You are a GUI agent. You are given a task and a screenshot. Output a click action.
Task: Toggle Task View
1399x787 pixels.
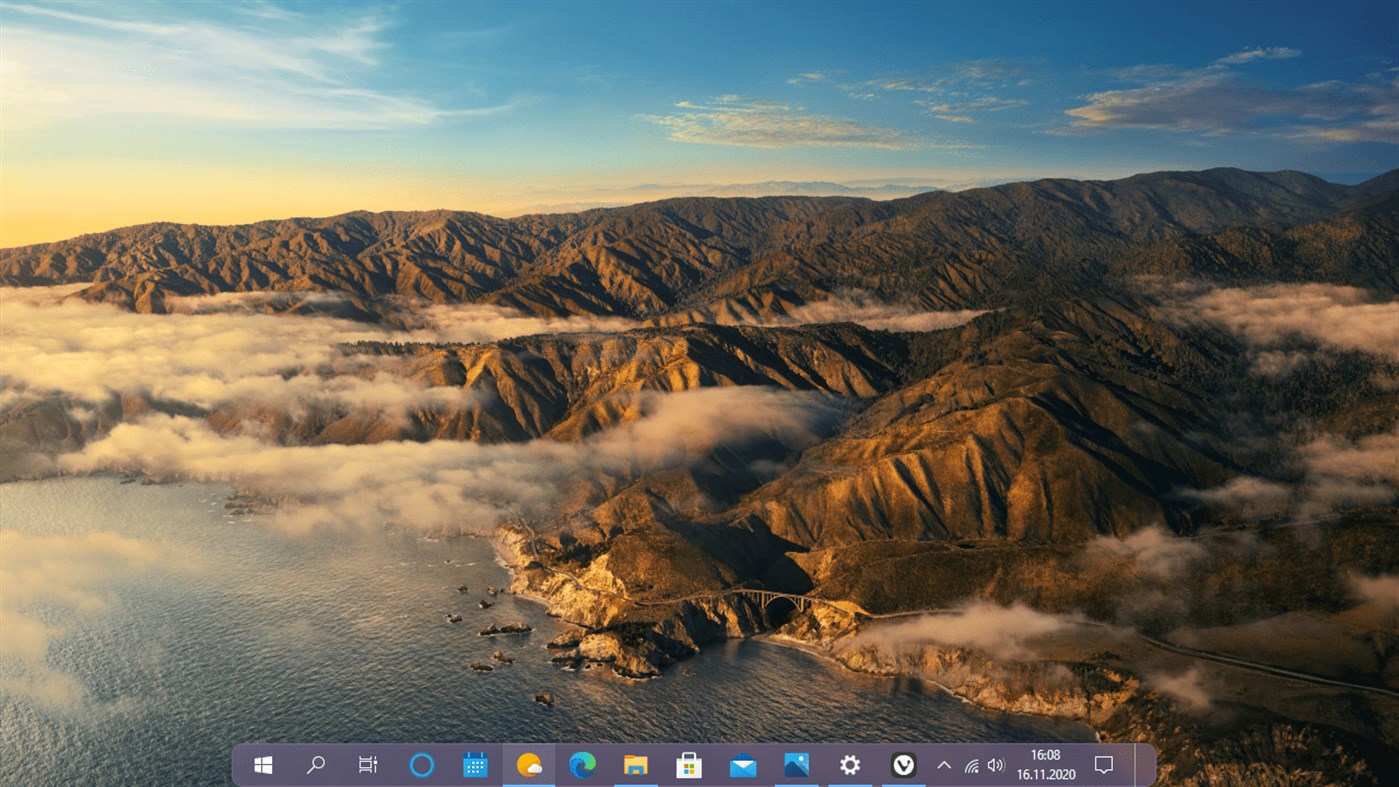pyautogui.click(x=367, y=764)
